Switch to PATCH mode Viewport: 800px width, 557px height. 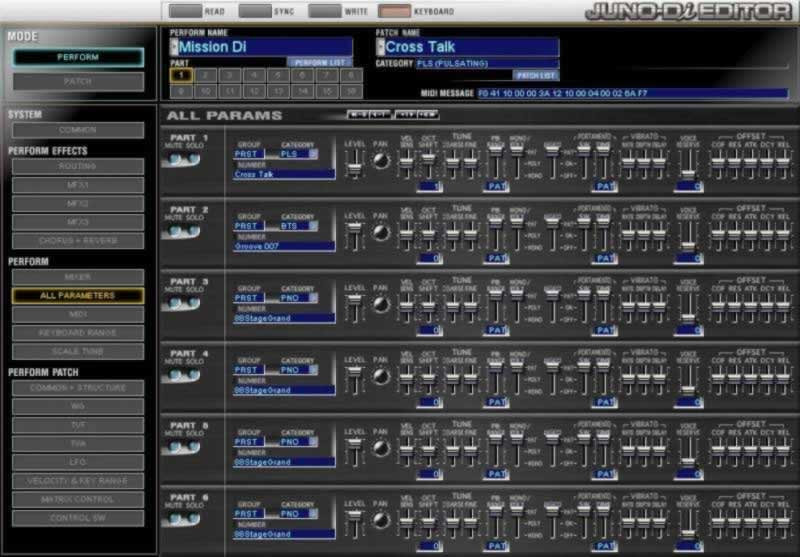(78, 81)
